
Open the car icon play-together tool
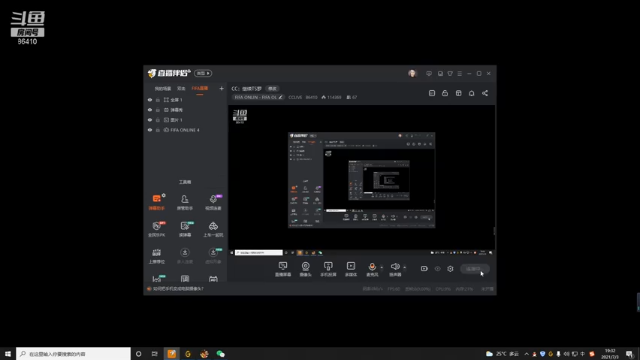point(213,229)
